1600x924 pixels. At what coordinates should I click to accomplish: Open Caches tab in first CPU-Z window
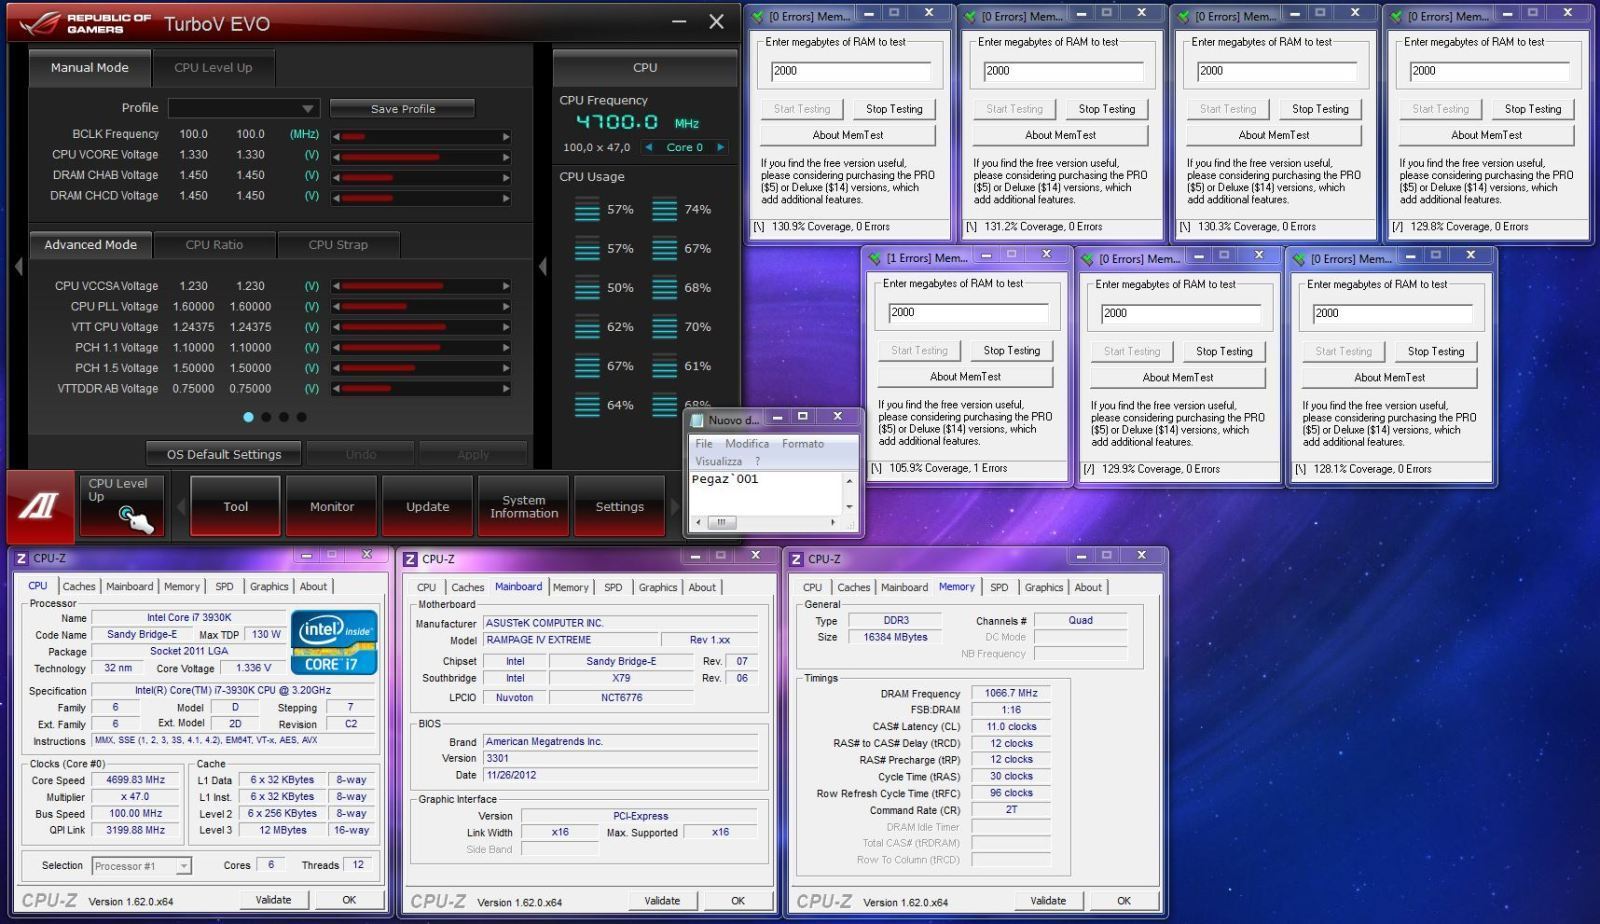(x=79, y=587)
